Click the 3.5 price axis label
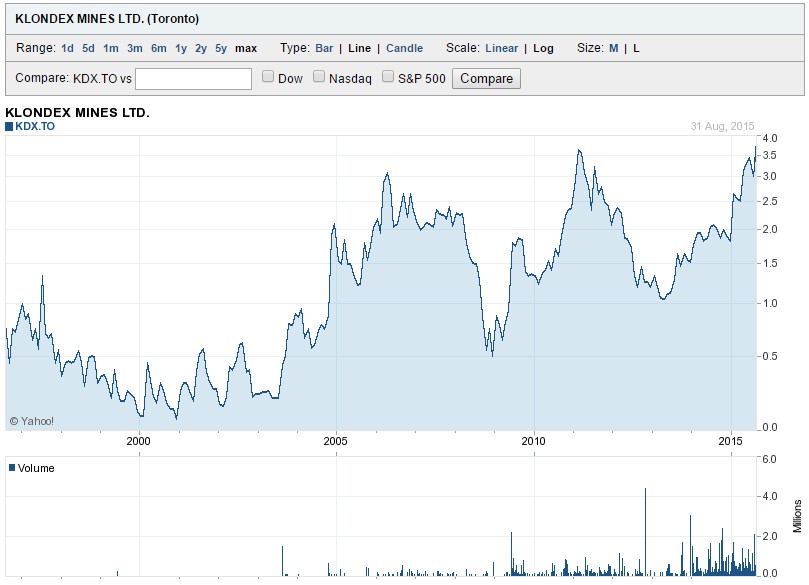Image resolution: width=809 pixels, height=585 pixels. point(770,155)
